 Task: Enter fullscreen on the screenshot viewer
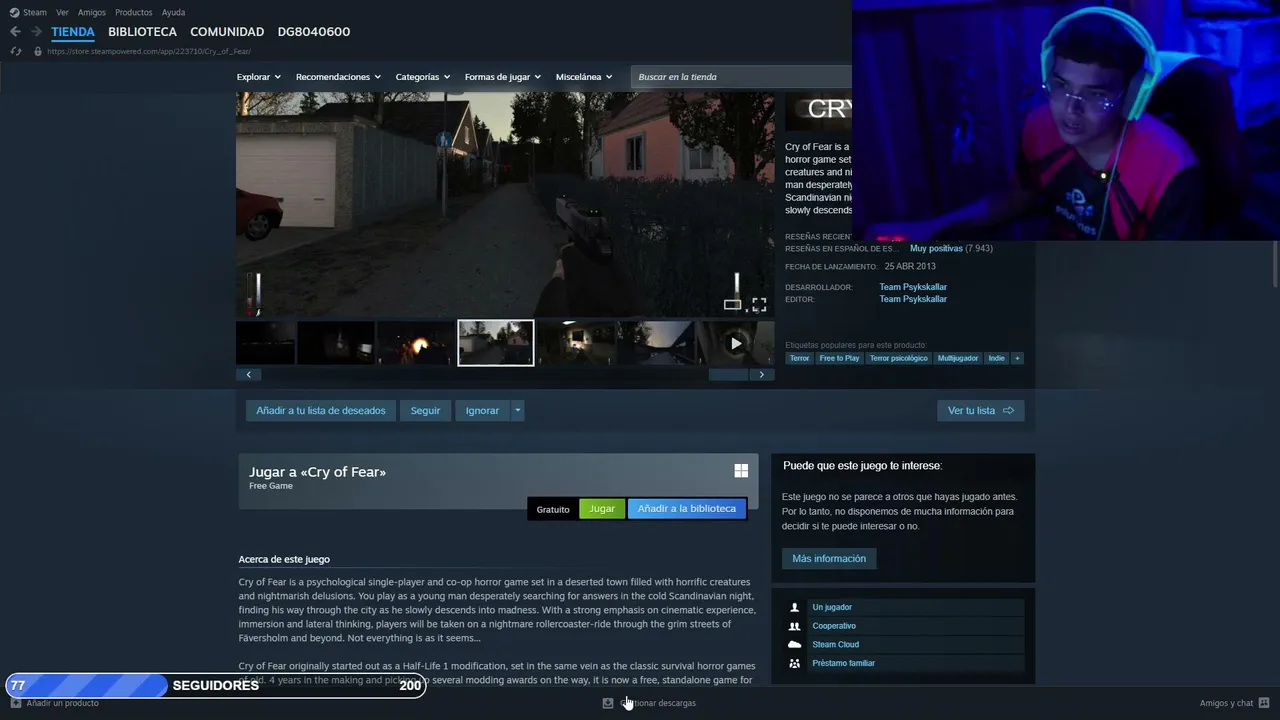759,304
